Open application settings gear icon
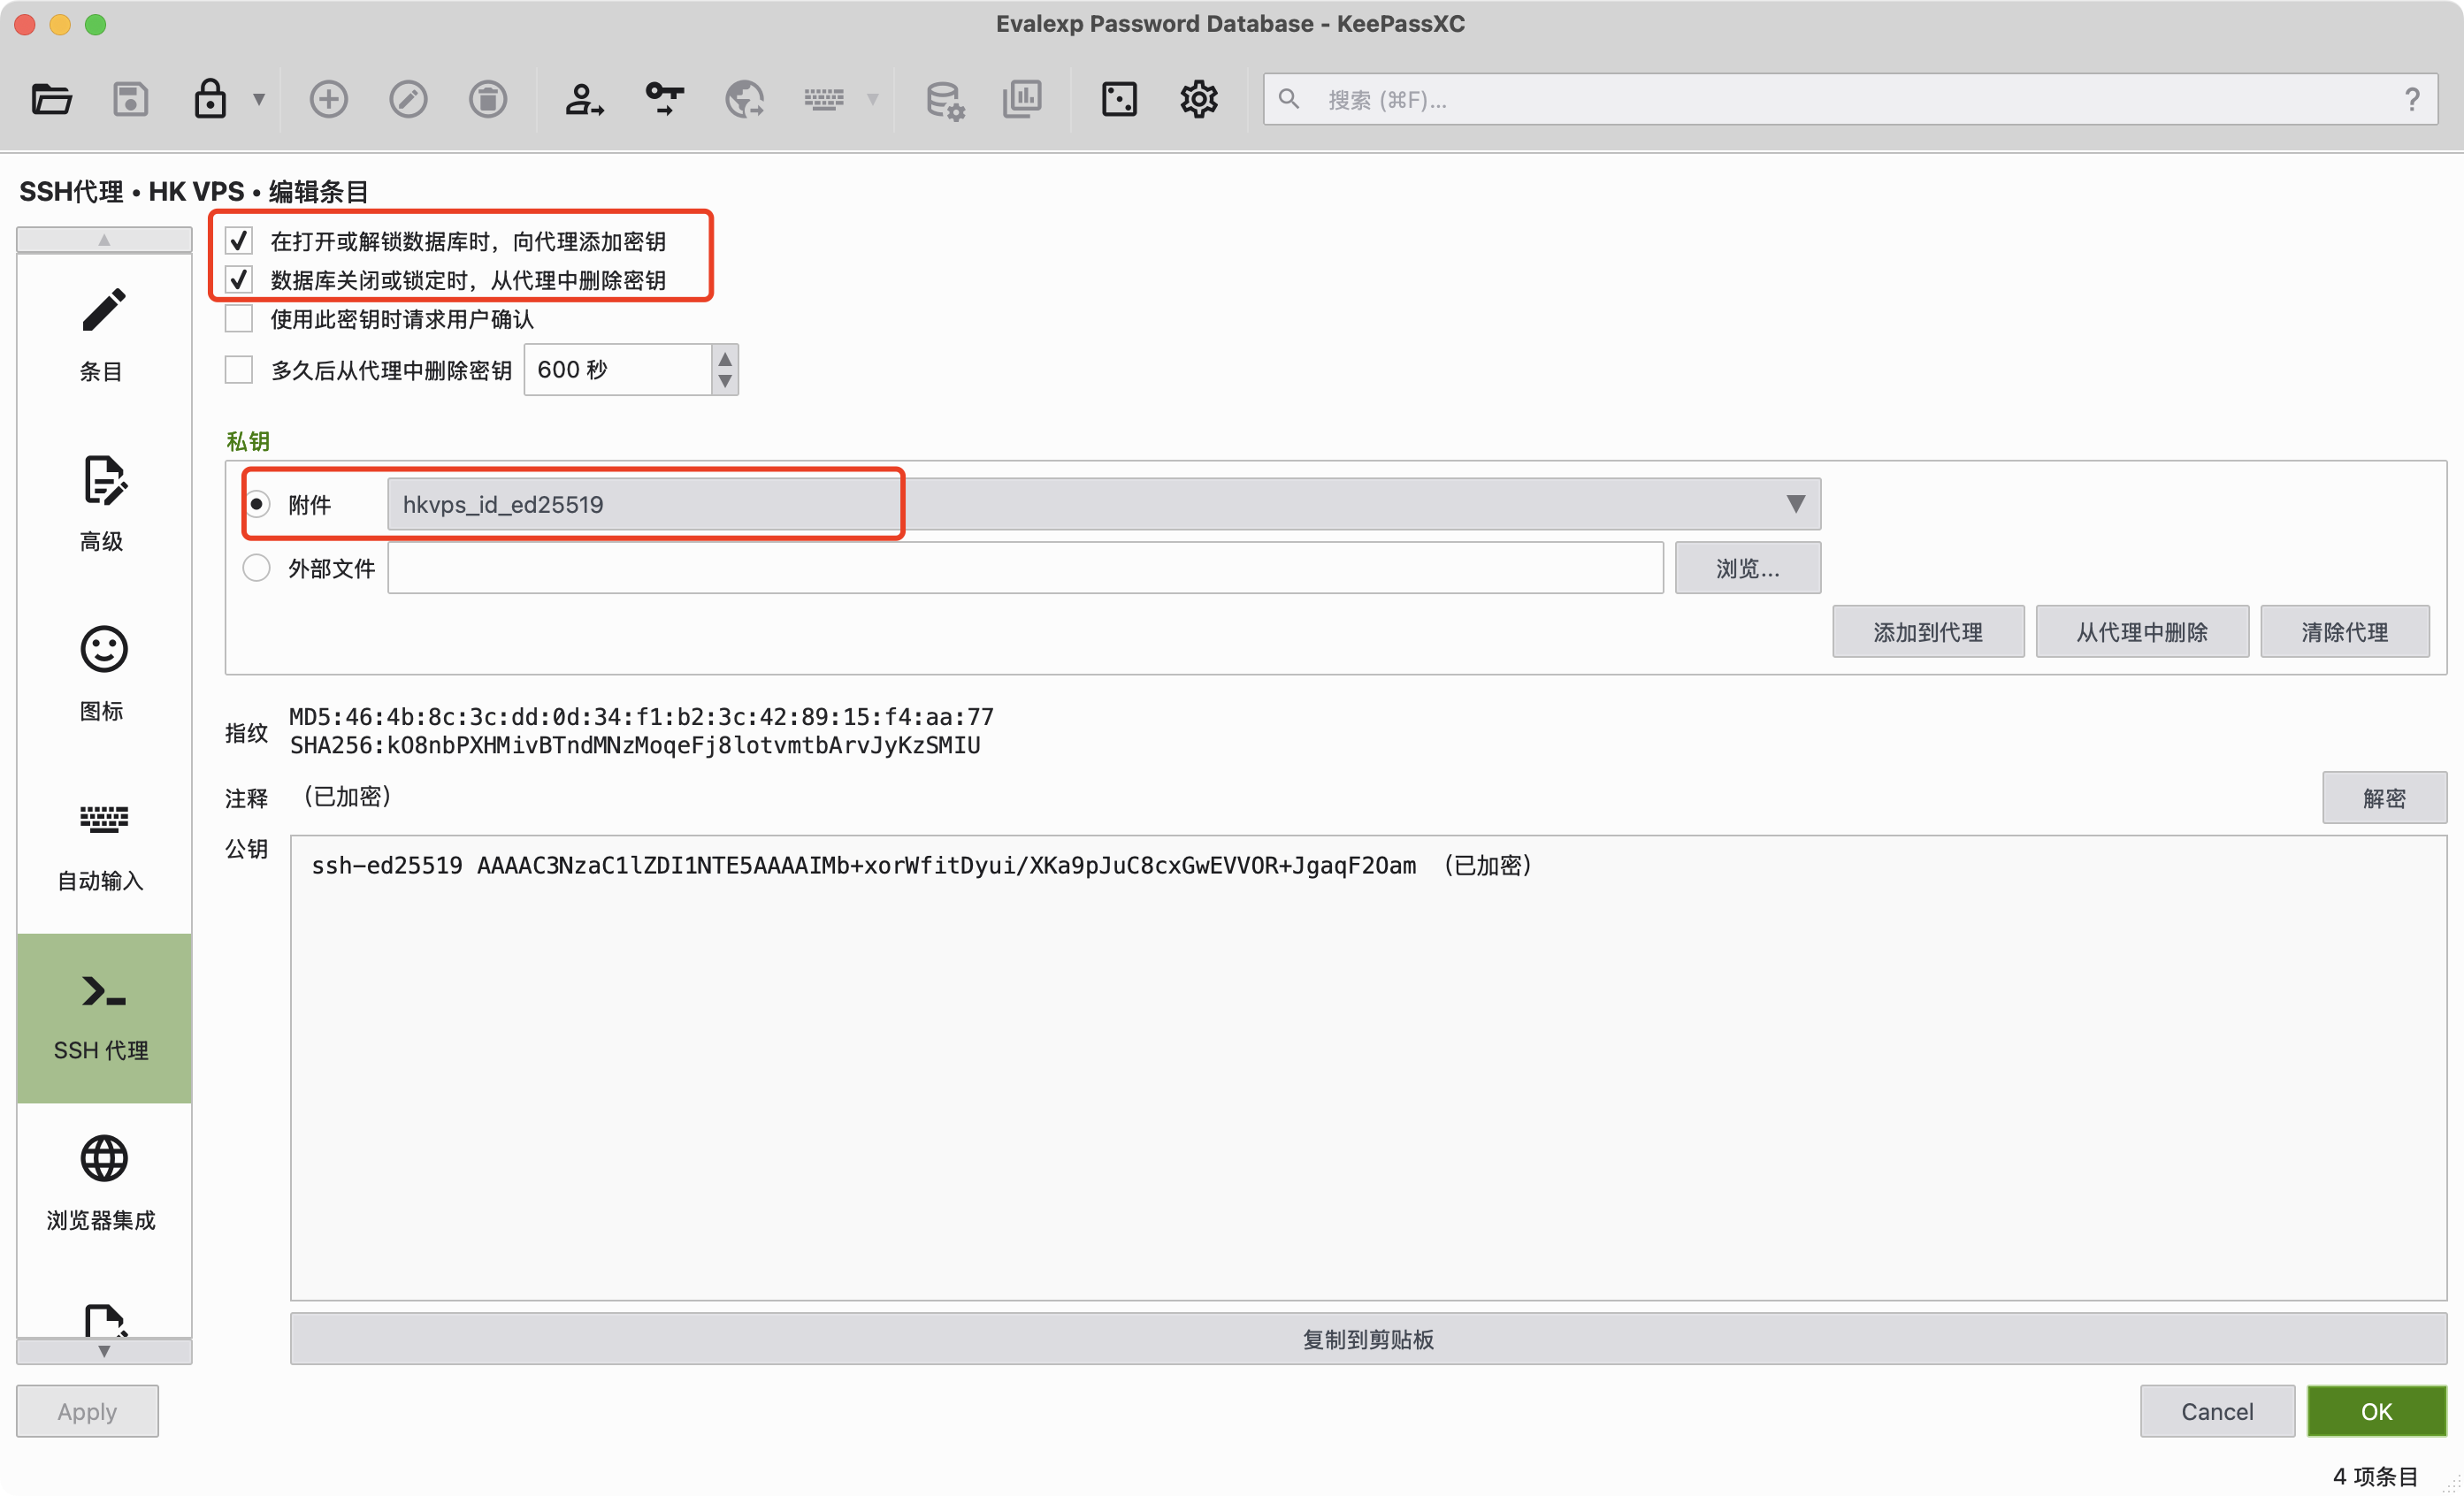 pos(1198,99)
